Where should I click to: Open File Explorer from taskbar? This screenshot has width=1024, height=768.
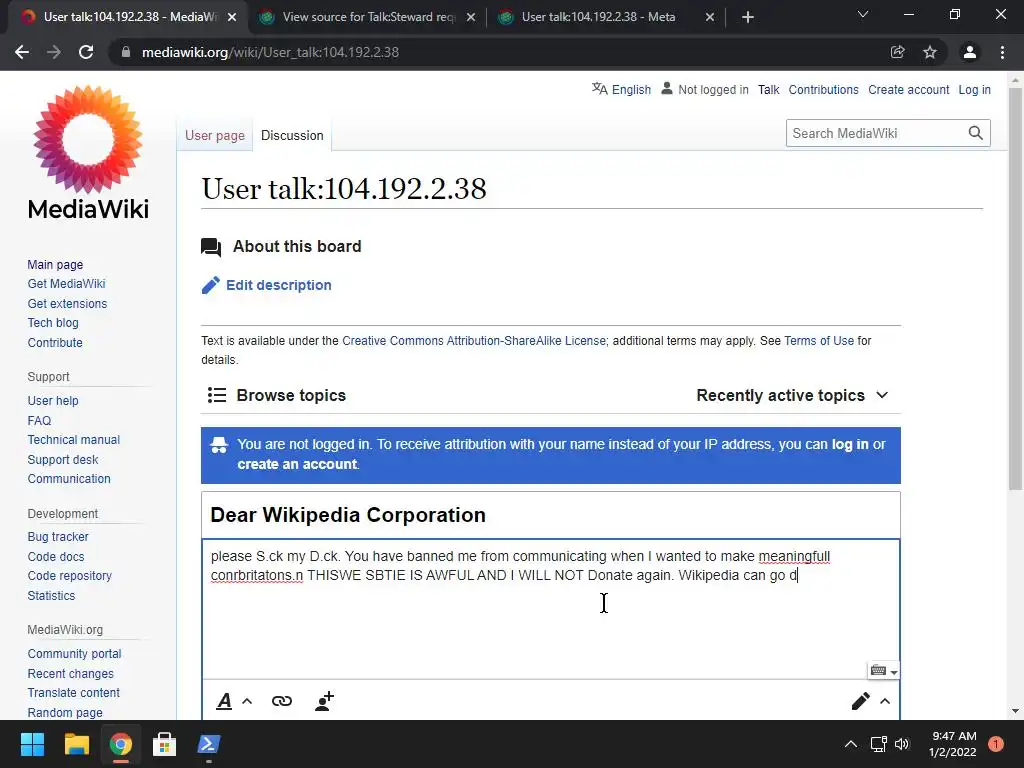[76, 744]
